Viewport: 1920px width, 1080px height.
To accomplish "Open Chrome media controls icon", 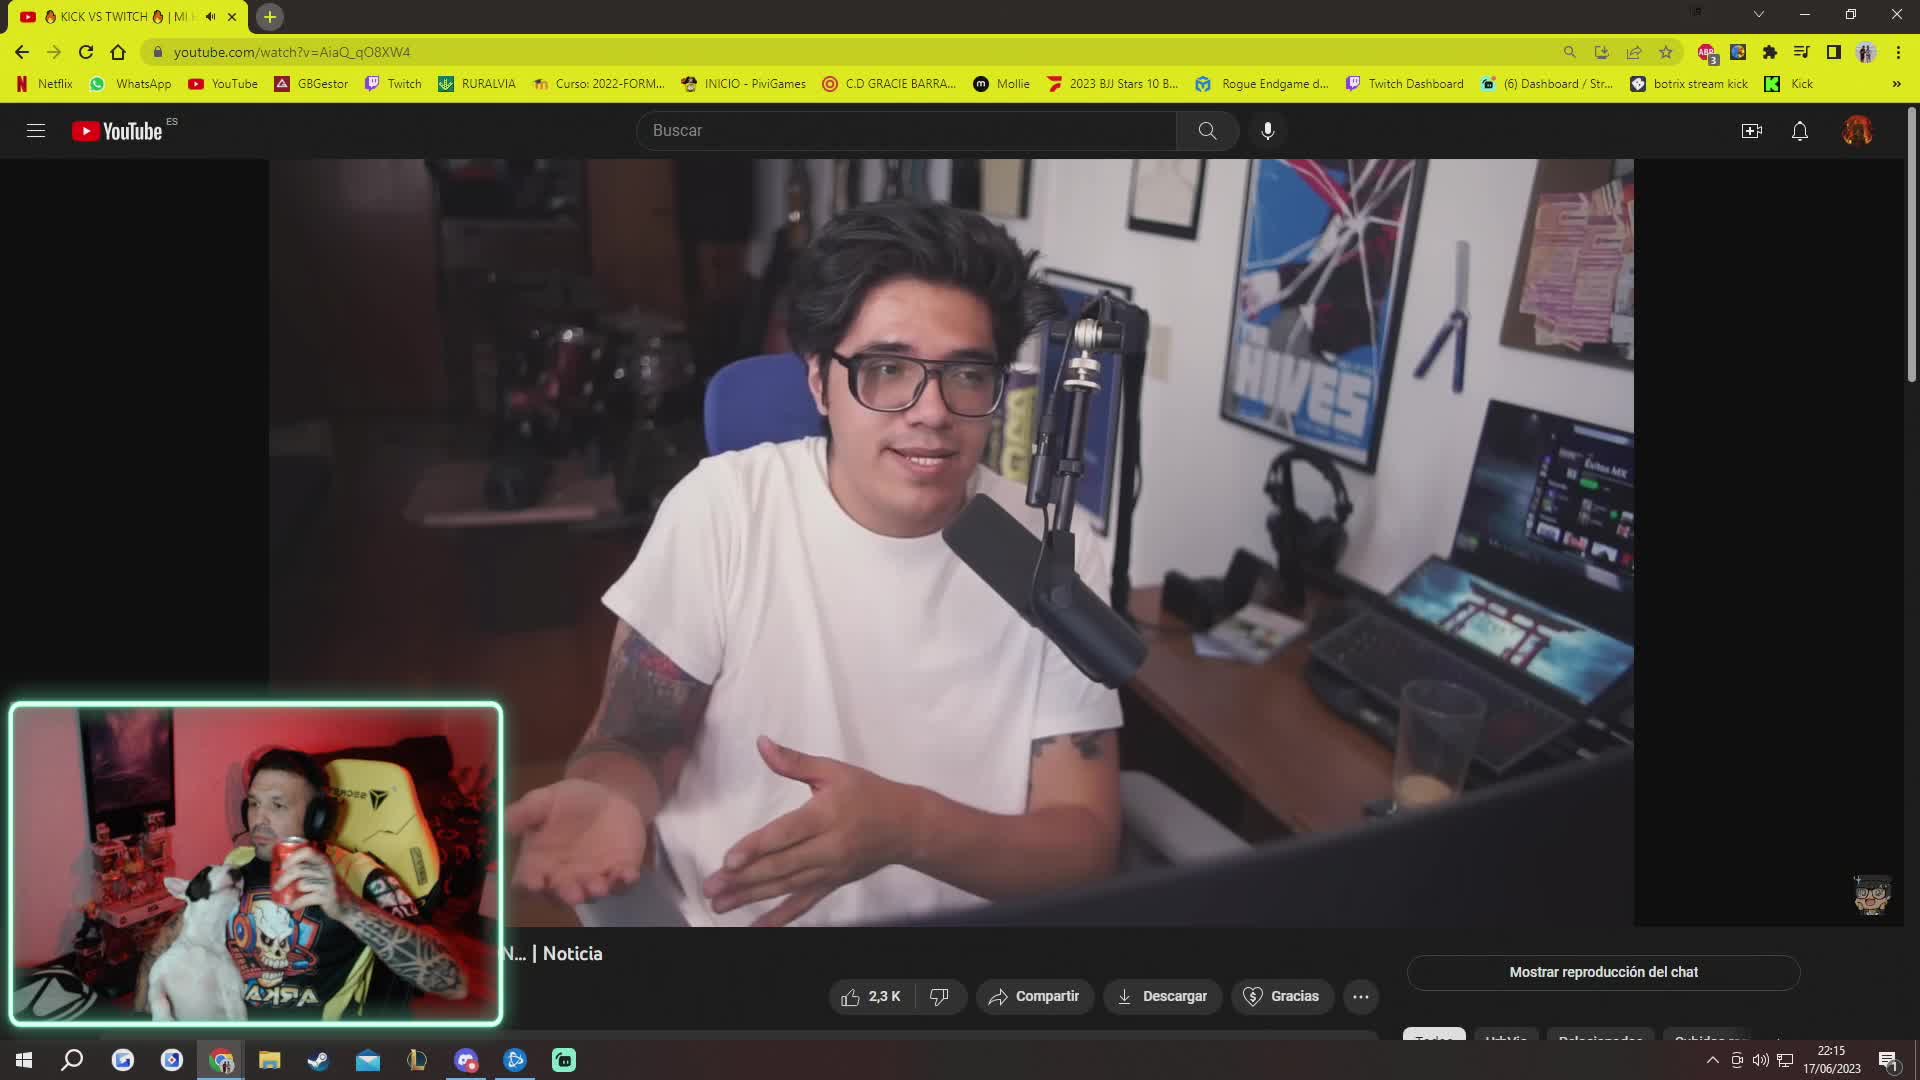I will point(1801,52).
